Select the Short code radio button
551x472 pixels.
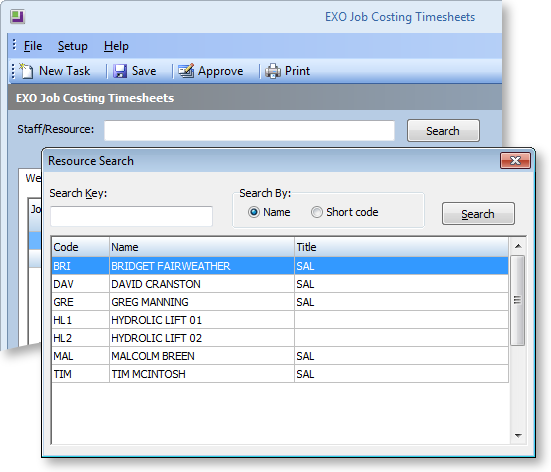[x=317, y=212]
